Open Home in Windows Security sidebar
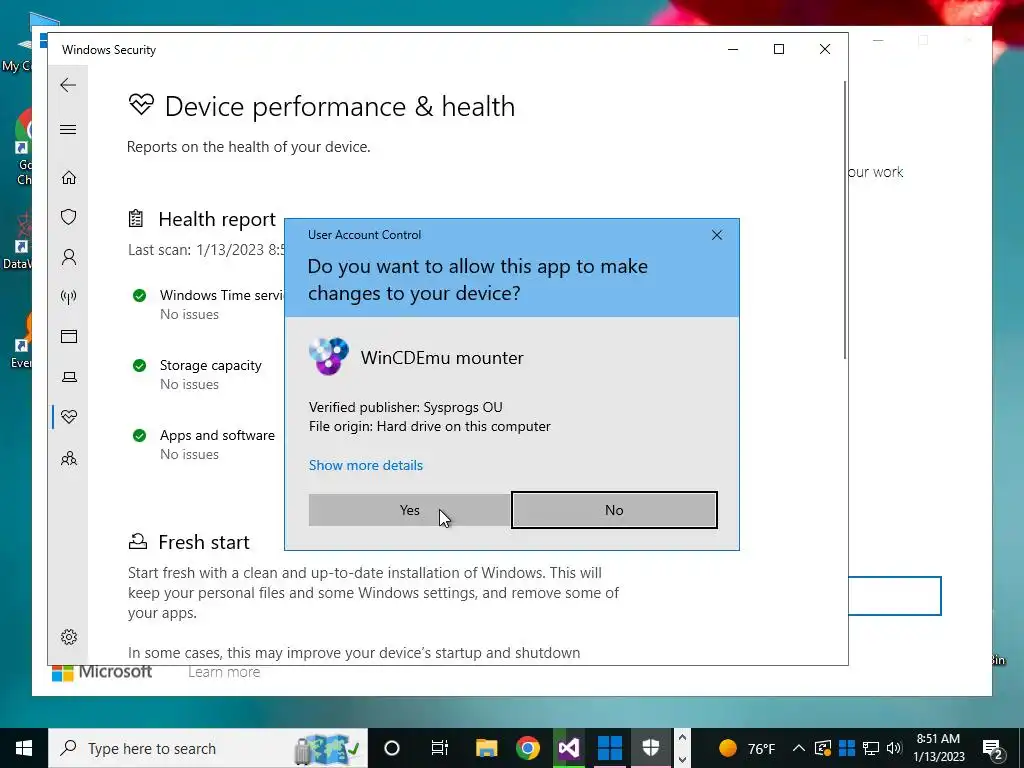Viewport: 1024px width, 768px height. (x=69, y=178)
